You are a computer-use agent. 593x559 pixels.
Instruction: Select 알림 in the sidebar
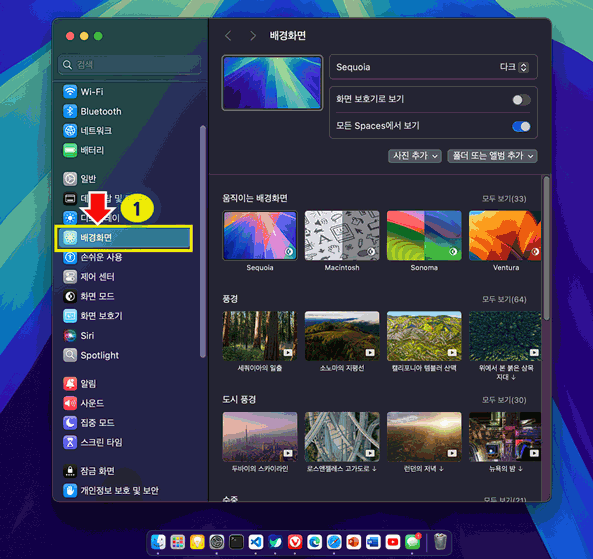pyautogui.click(x=79, y=384)
